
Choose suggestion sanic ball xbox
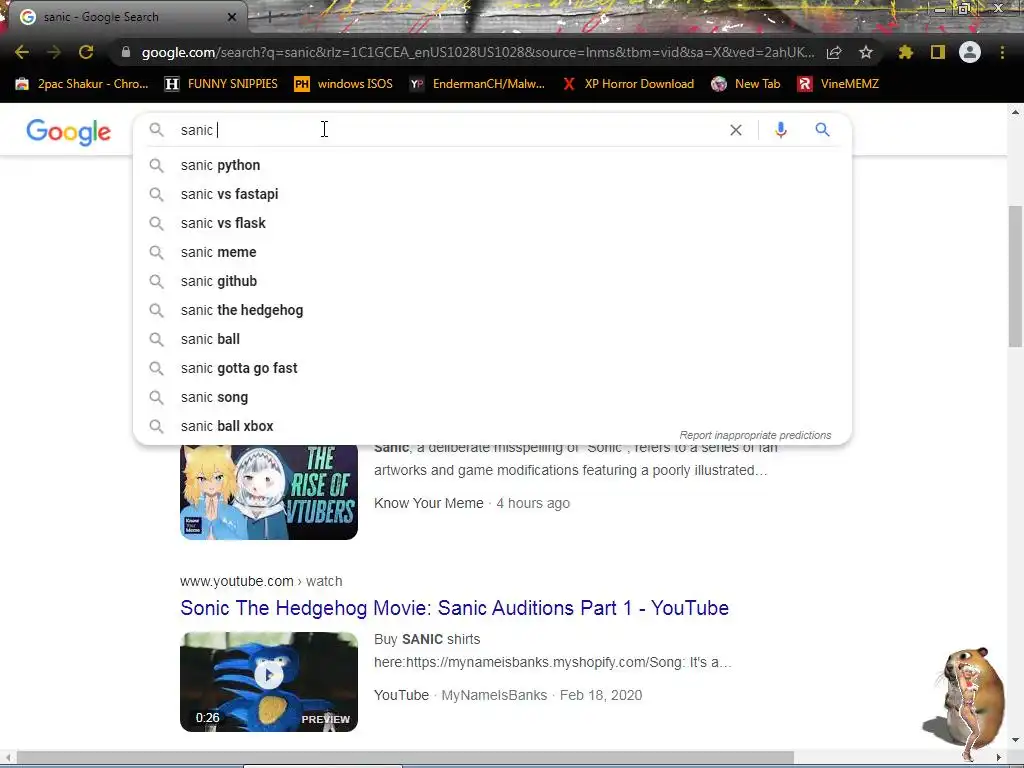point(492,426)
